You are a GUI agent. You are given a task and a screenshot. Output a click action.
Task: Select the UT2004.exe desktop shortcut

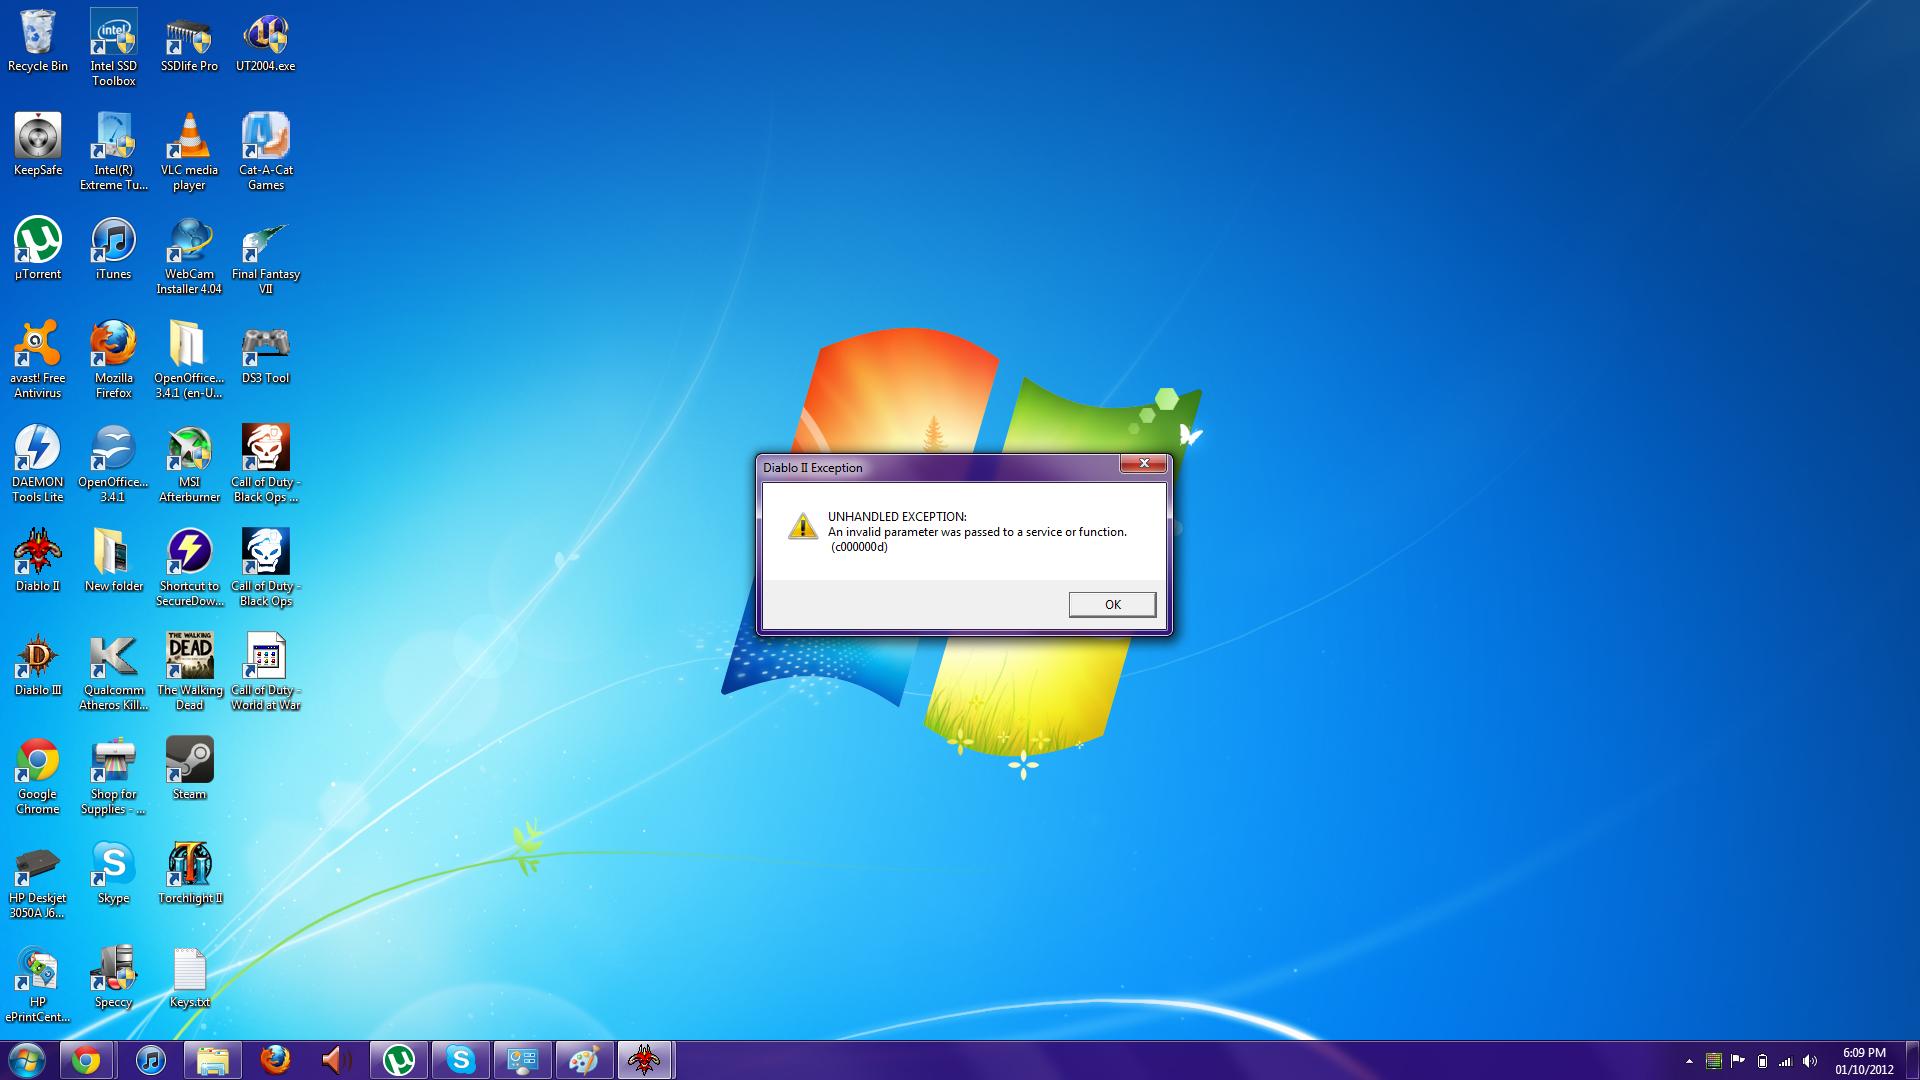pyautogui.click(x=265, y=42)
